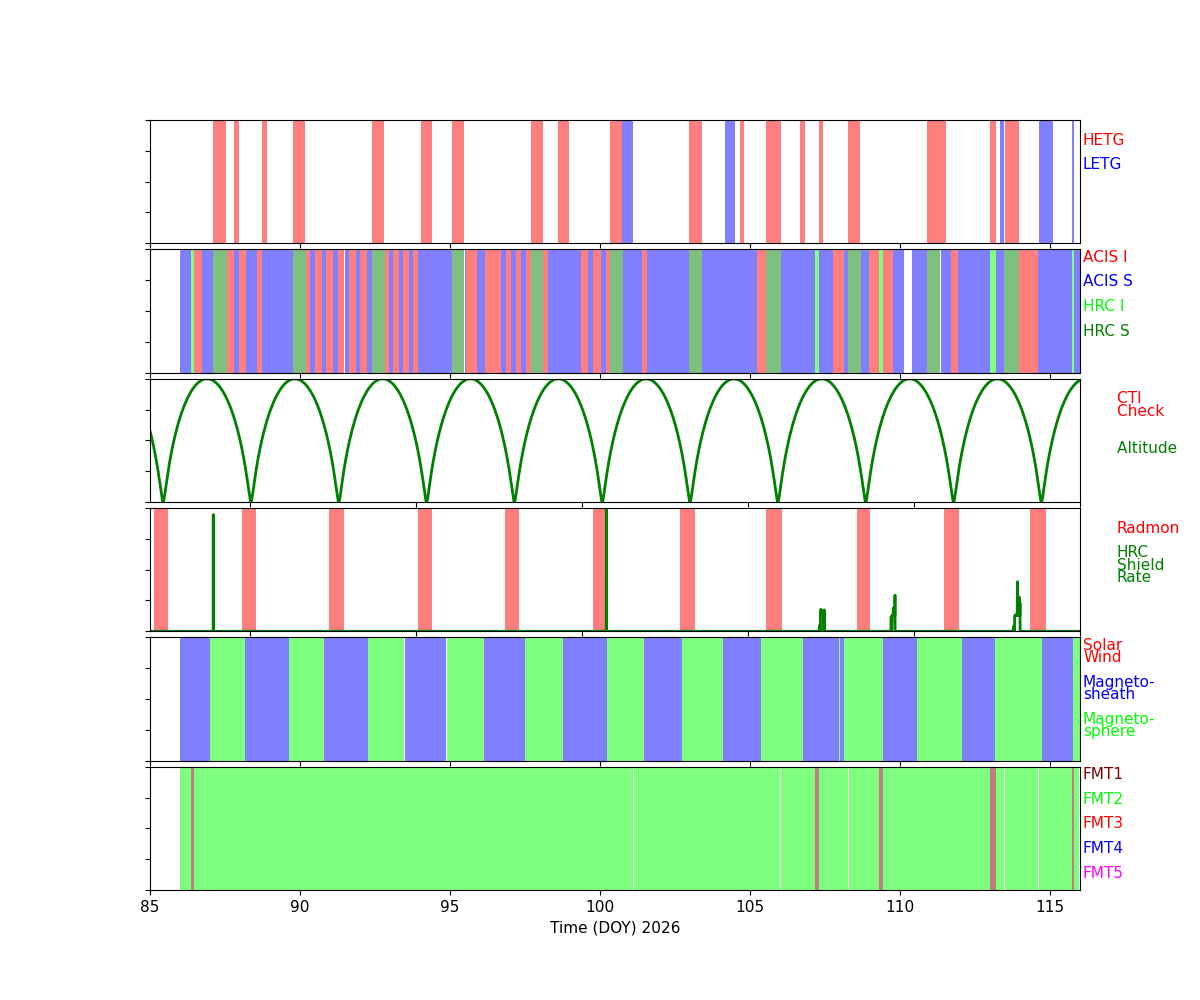Click the red CTI Check label
Screen dimensions: 1200x1000
click(1139, 404)
